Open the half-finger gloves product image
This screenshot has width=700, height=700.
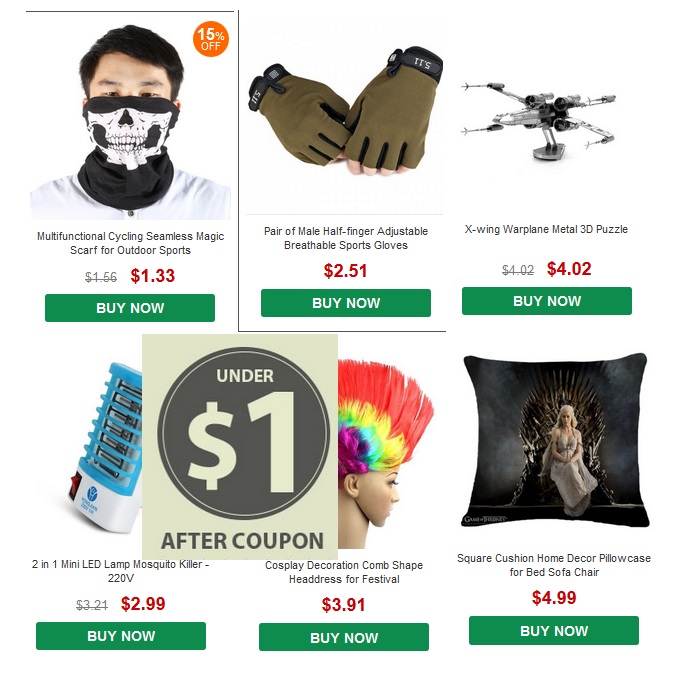(x=345, y=114)
